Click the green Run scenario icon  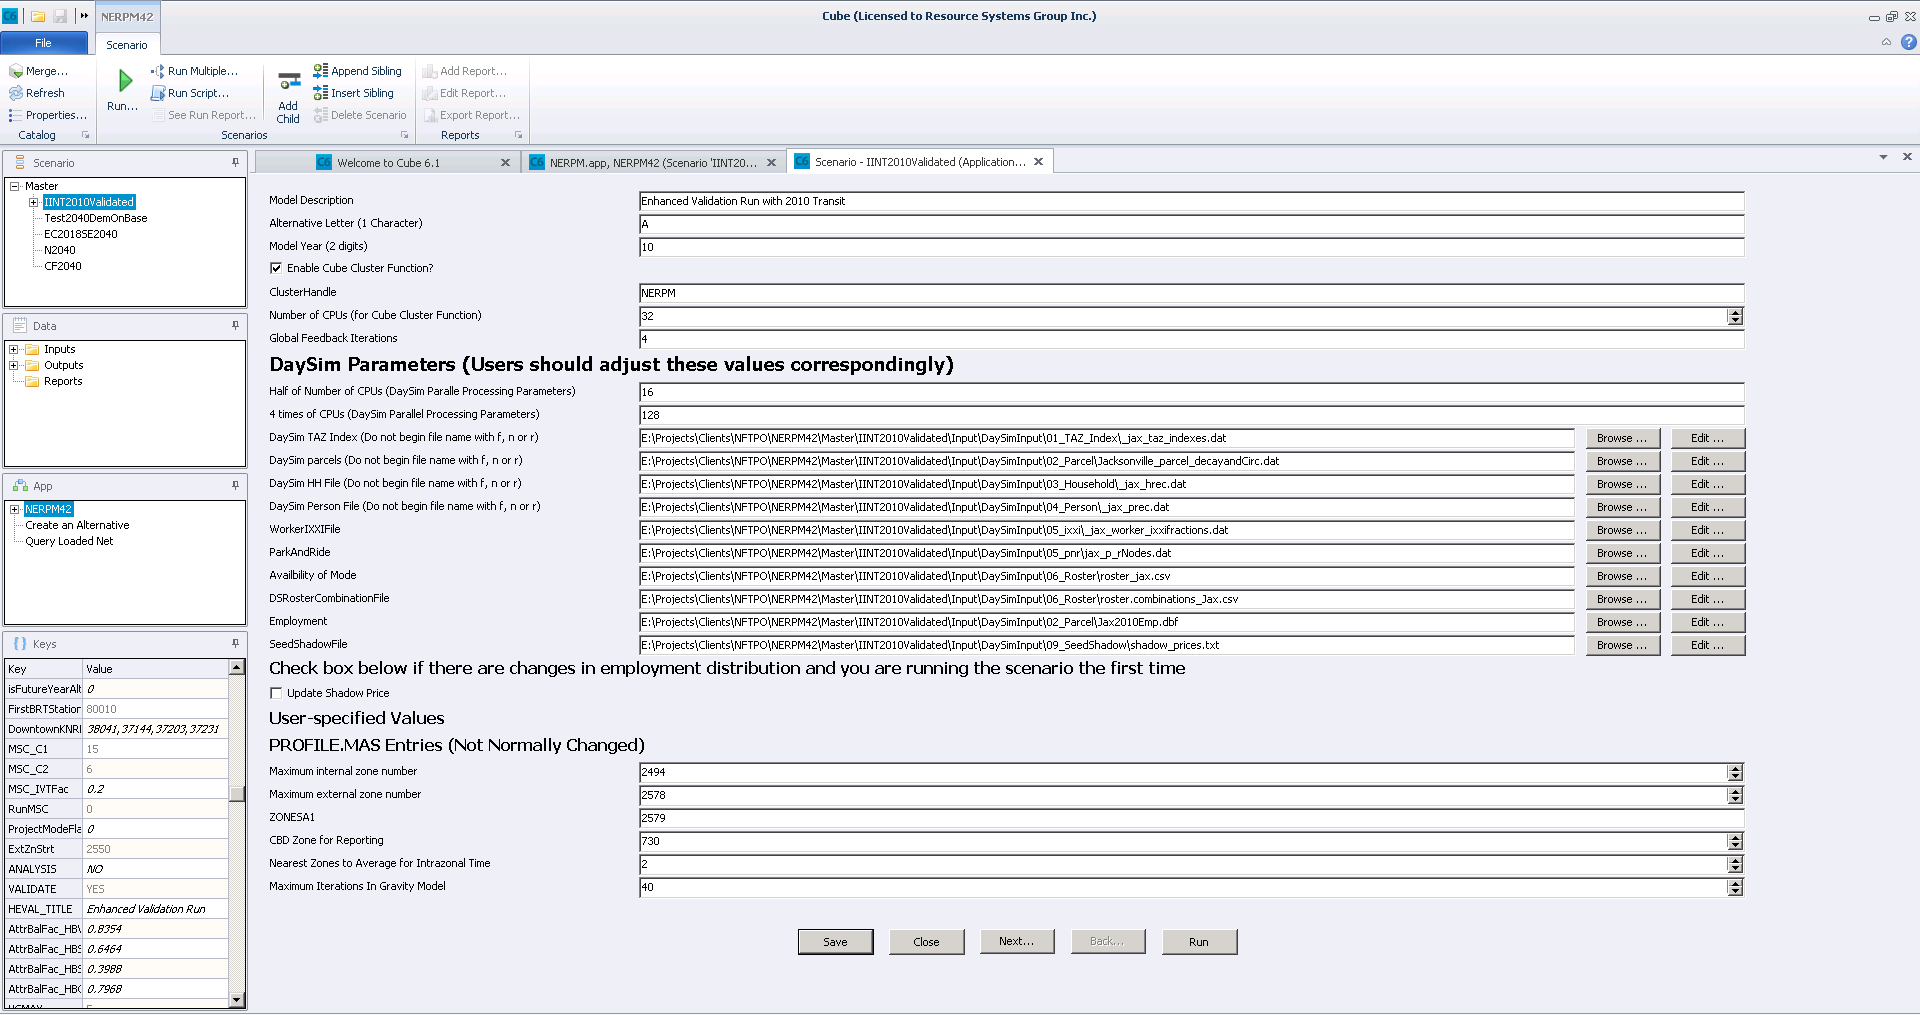(124, 81)
